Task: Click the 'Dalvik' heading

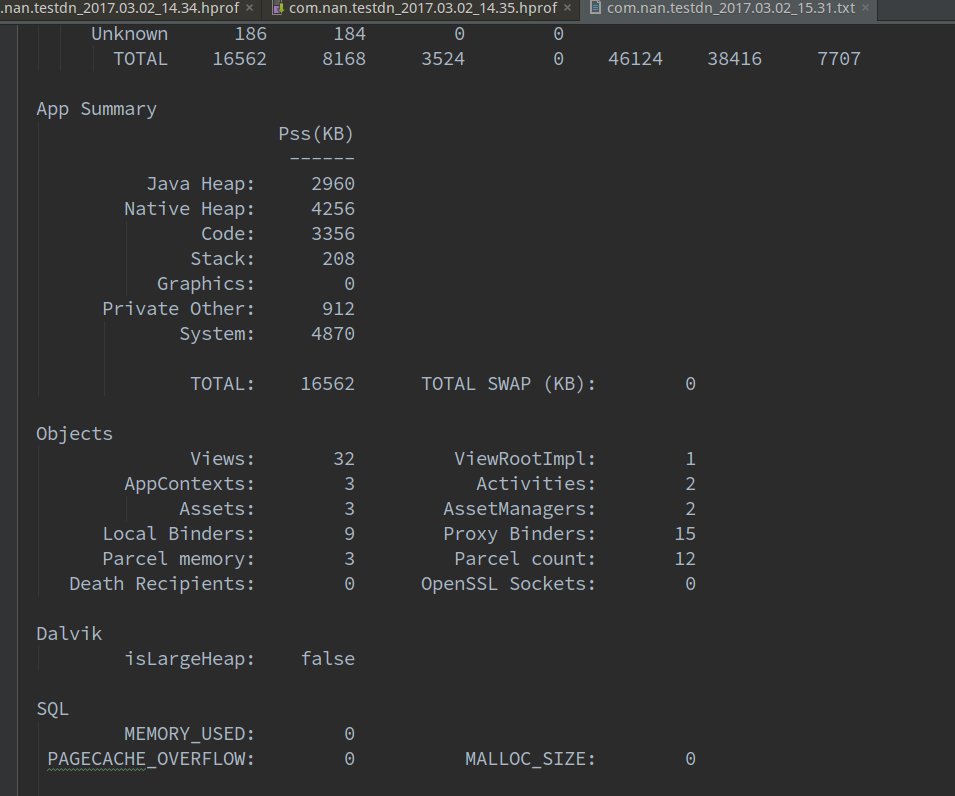Action: [x=69, y=633]
